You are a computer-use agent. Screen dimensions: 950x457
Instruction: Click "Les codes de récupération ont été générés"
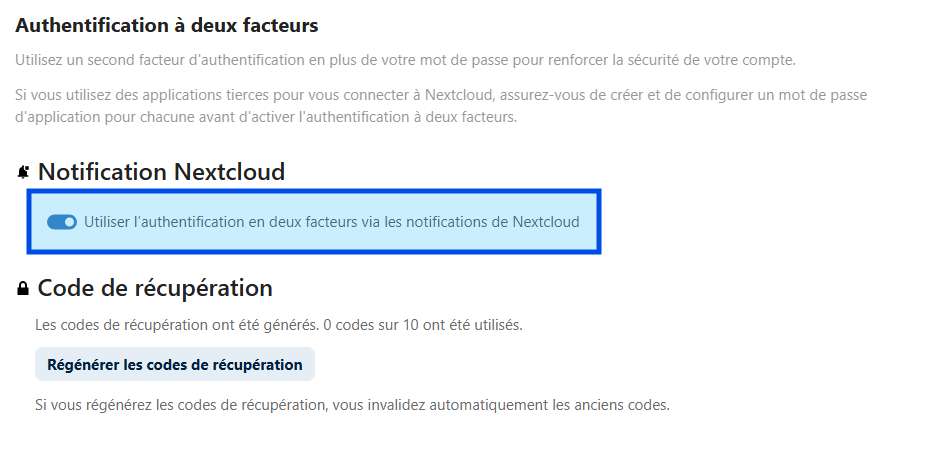pos(177,325)
